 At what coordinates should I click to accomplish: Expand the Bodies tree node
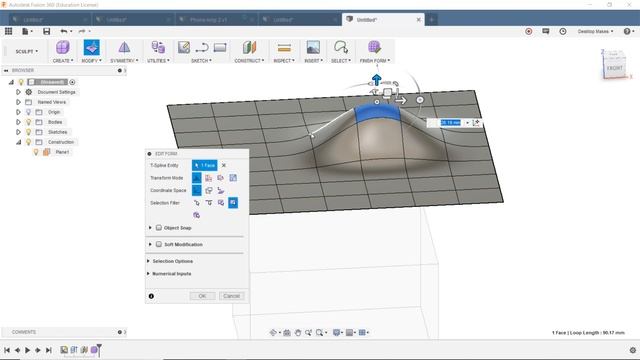point(18,122)
